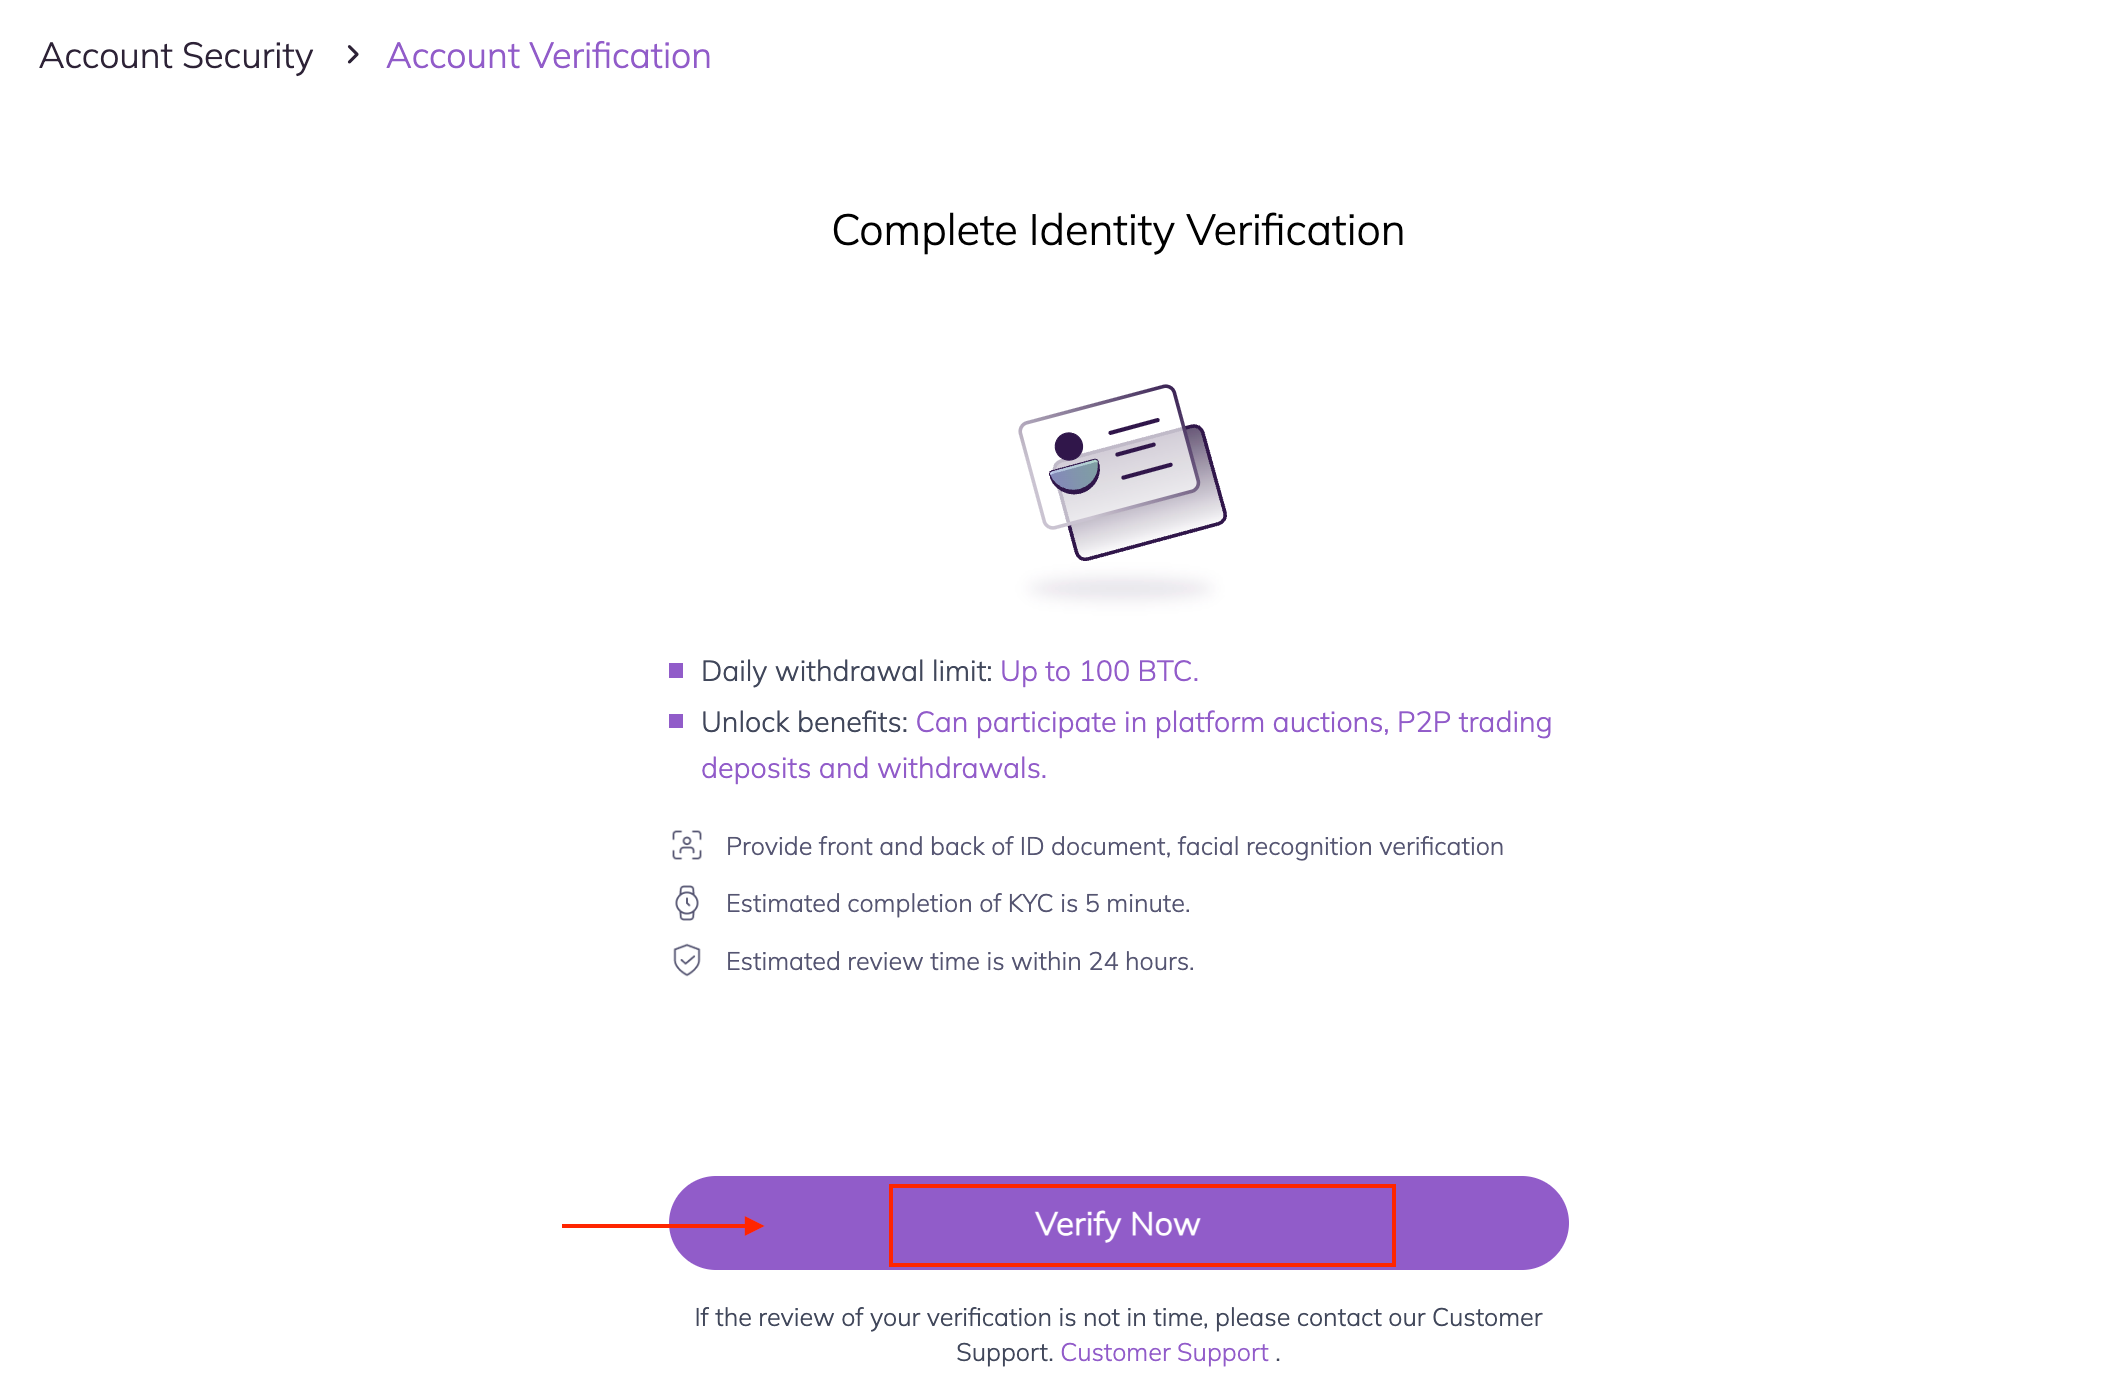Click the Complete Identity Verification heading
Viewport: 2110px width, 1380px height.
(1118, 231)
